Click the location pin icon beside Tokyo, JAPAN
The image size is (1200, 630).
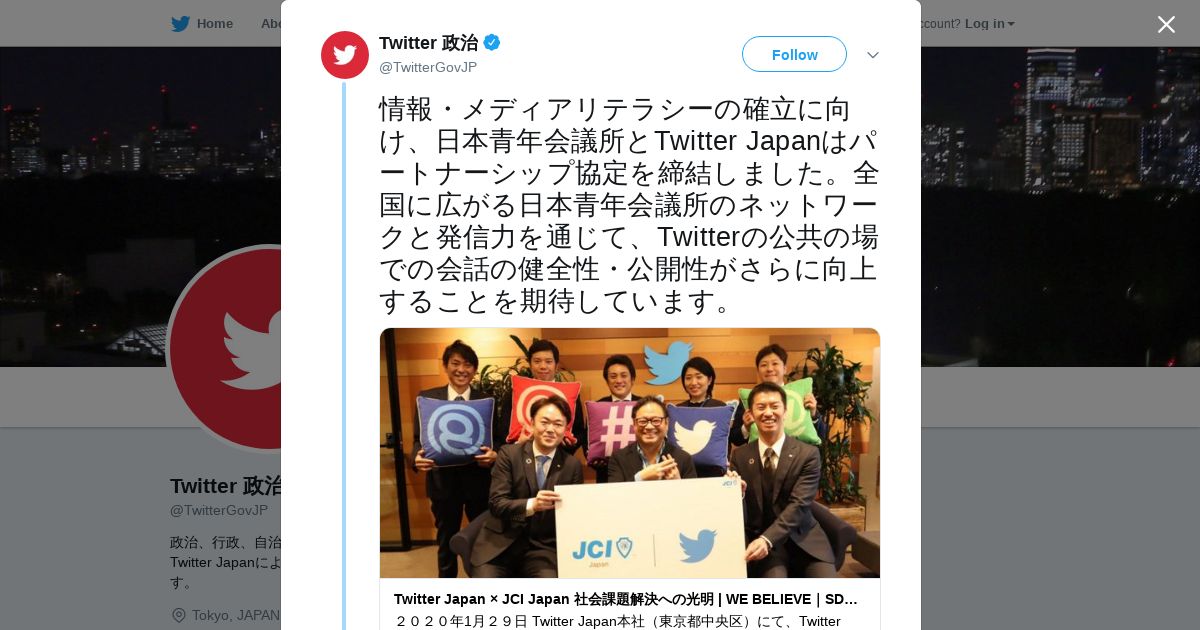pyautogui.click(x=179, y=615)
